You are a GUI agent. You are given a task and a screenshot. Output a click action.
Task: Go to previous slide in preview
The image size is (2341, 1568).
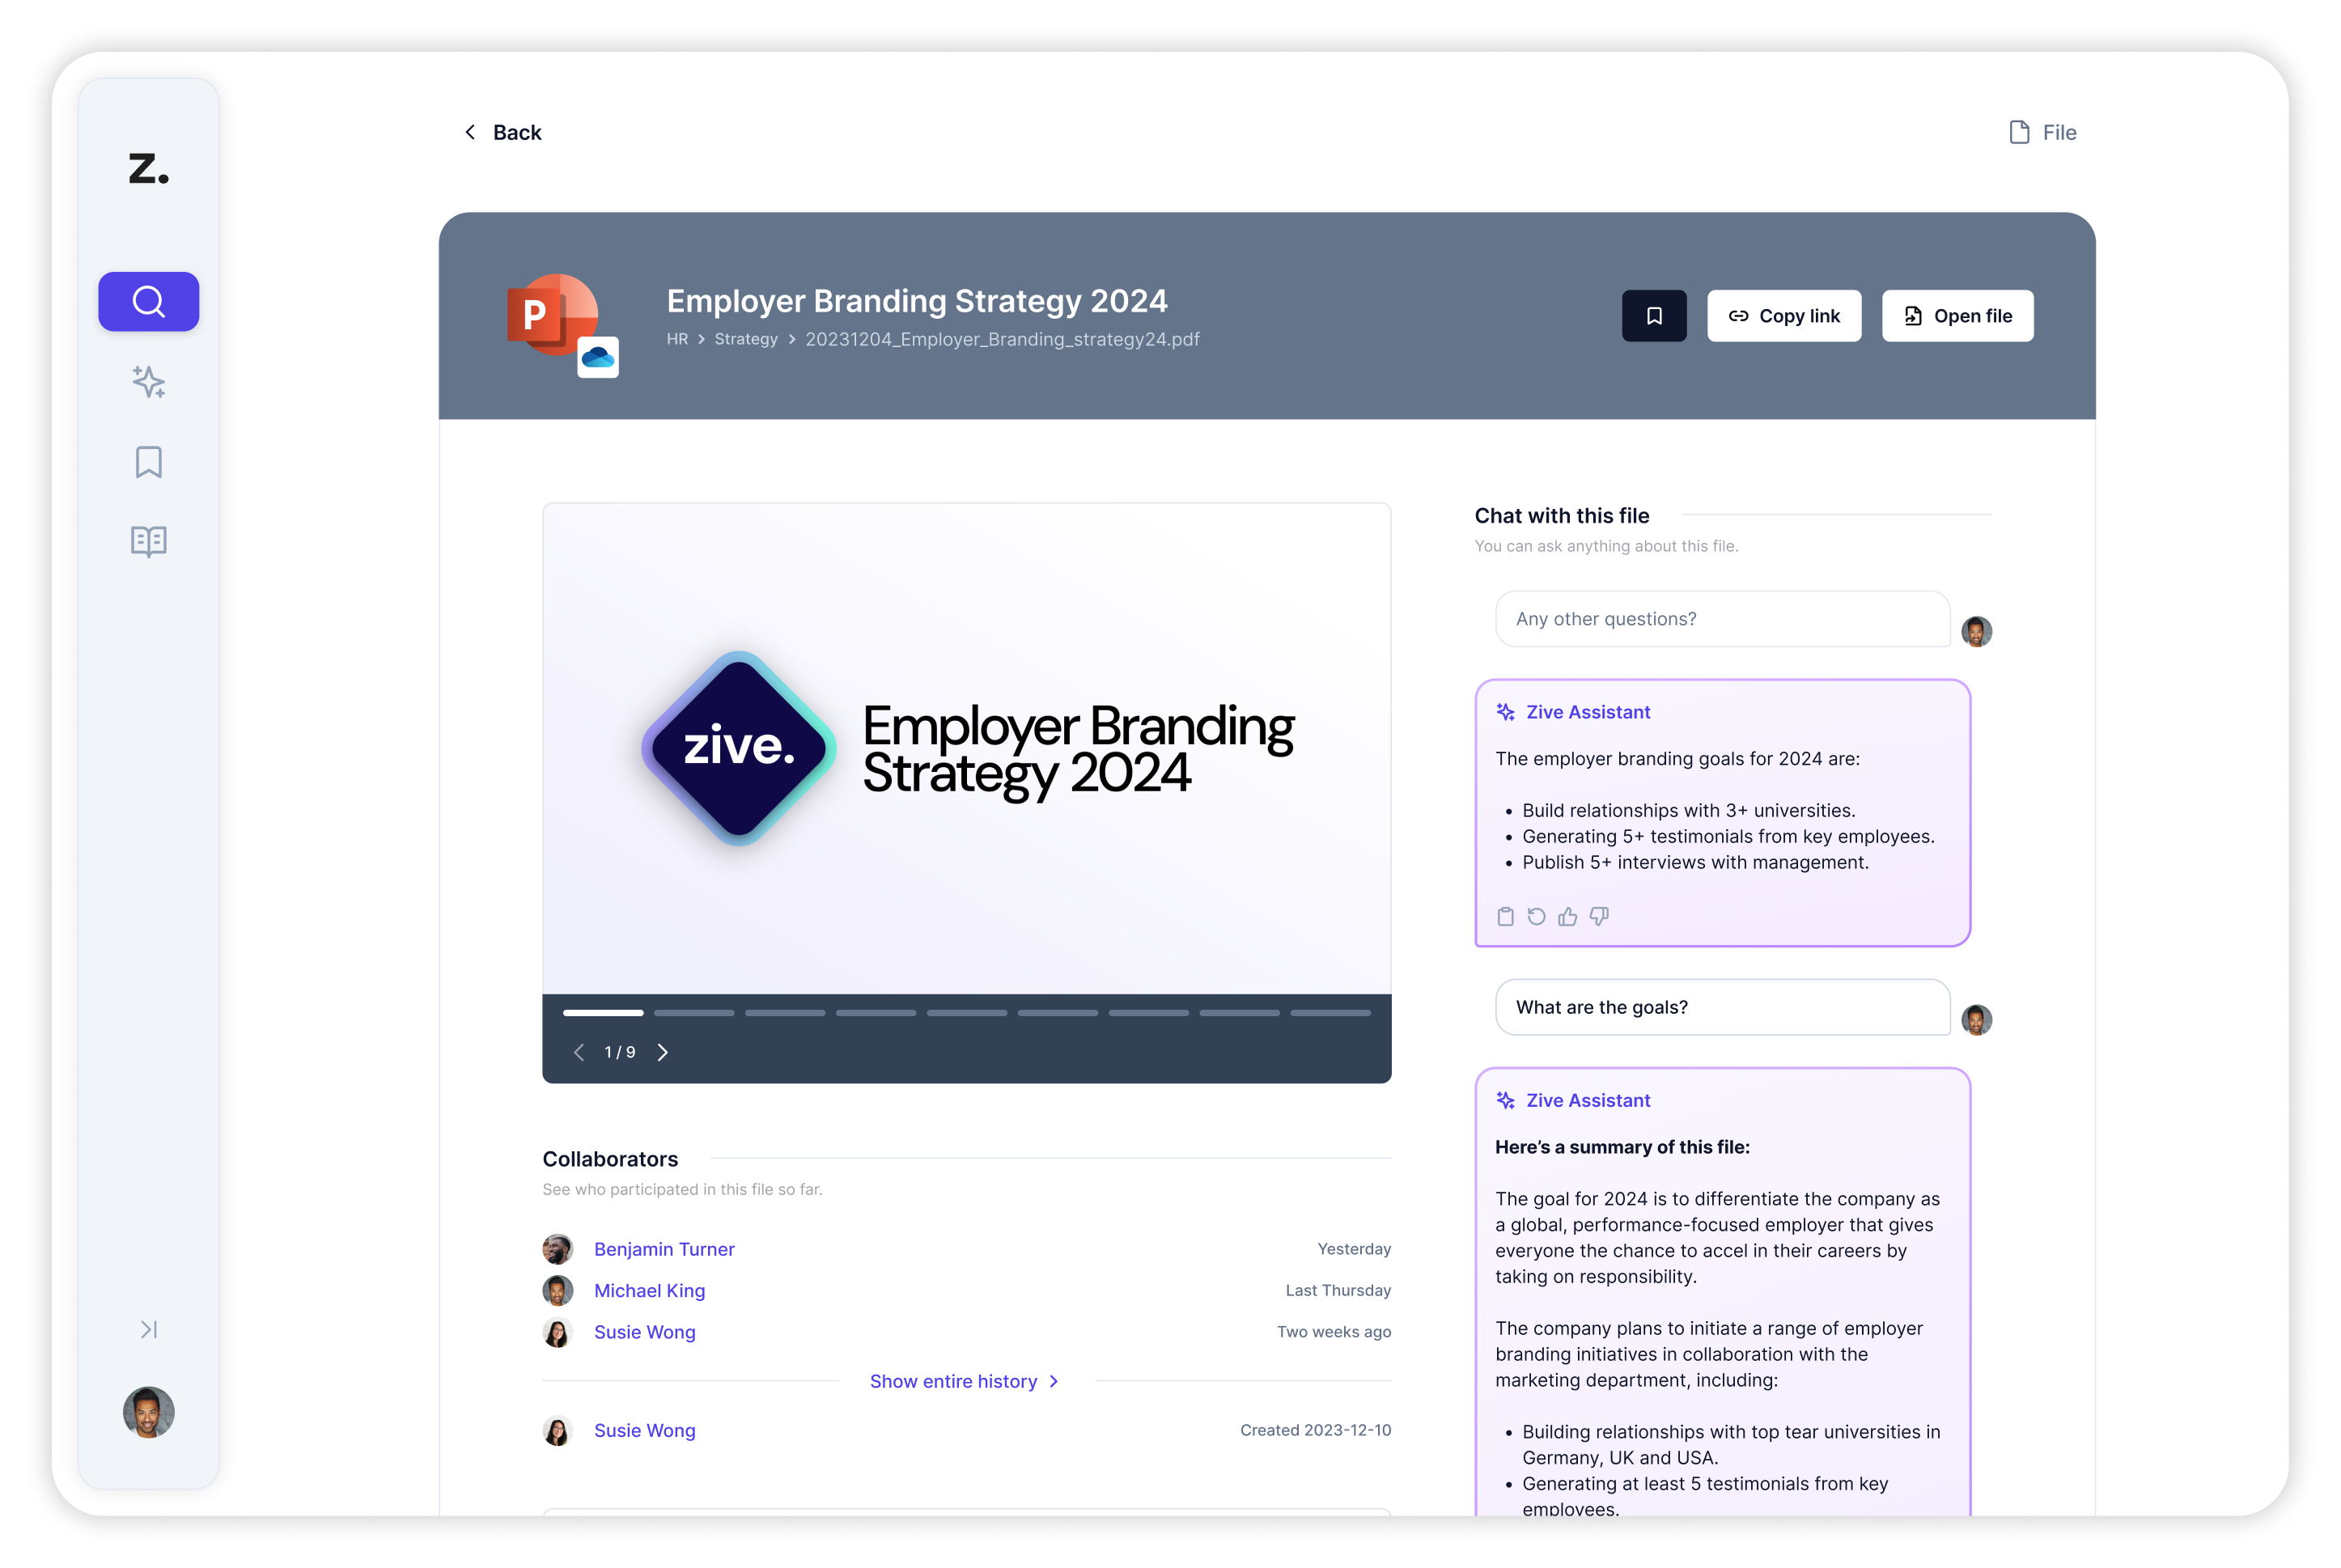578,1052
